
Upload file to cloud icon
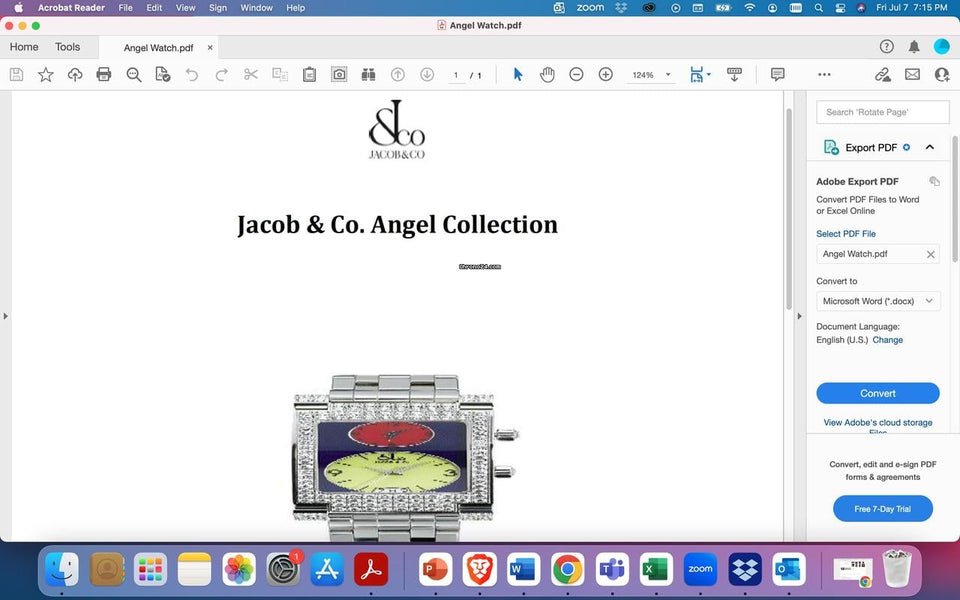(75, 75)
